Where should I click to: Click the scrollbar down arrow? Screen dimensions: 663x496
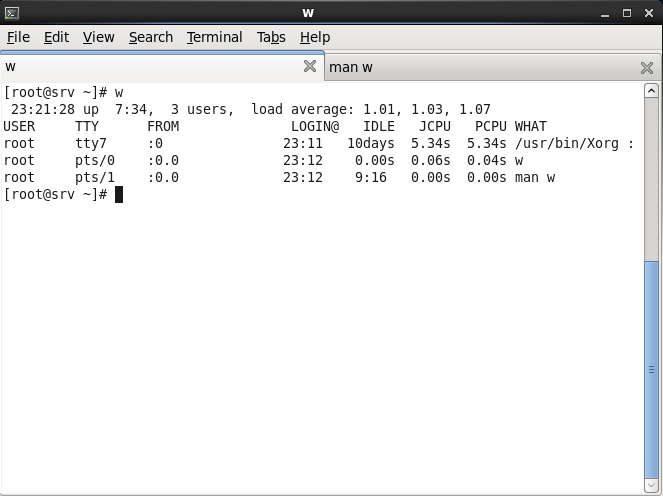point(652,487)
